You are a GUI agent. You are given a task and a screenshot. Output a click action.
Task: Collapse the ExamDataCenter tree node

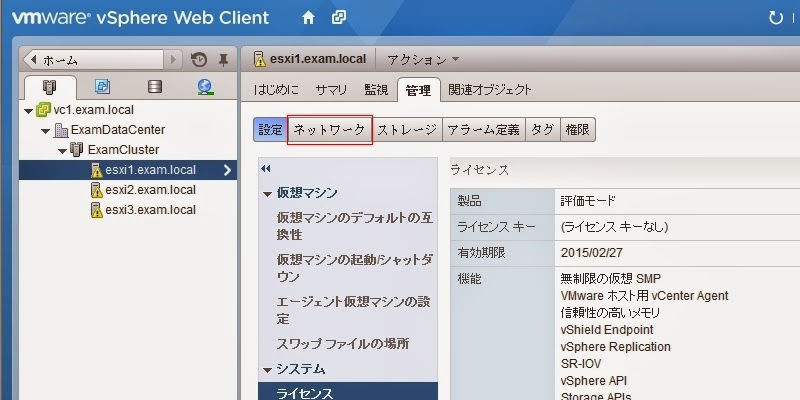(46, 131)
